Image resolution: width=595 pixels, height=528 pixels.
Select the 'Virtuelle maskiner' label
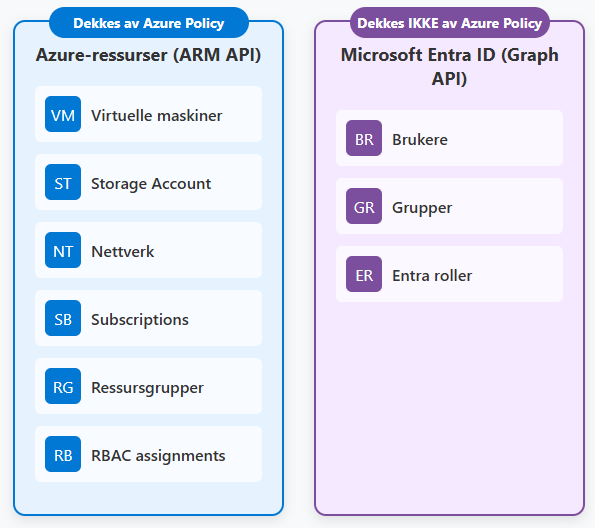click(157, 115)
